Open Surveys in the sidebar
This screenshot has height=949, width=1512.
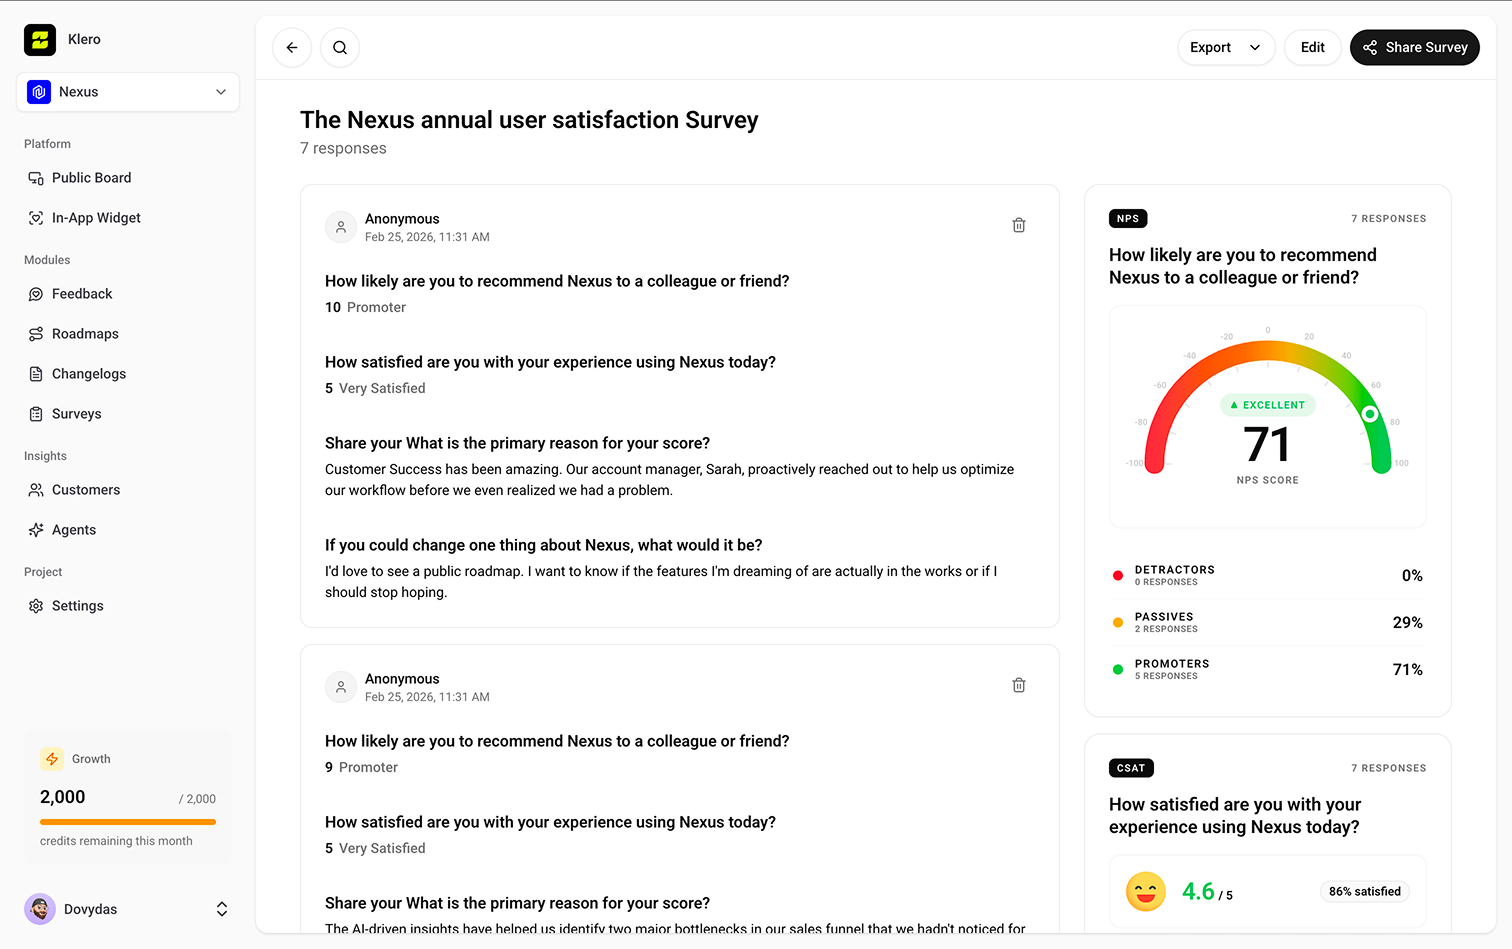click(77, 414)
